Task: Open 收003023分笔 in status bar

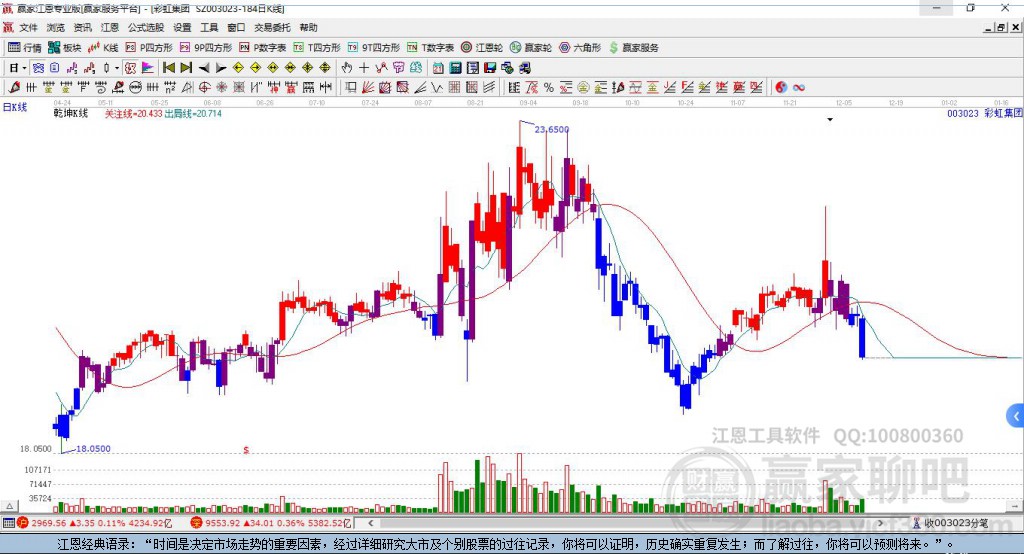Action: [950, 523]
